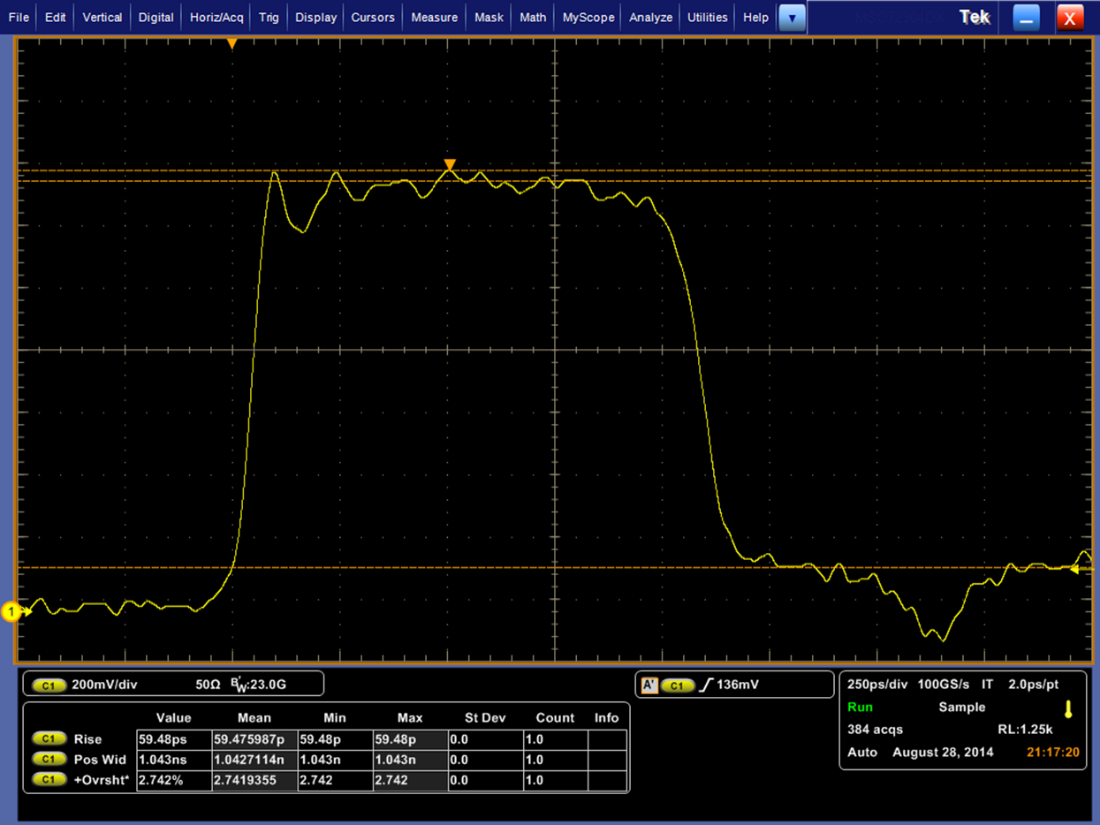Image resolution: width=1100 pixels, height=825 pixels.
Task: Open the MyScope menu
Action: (588, 17)
